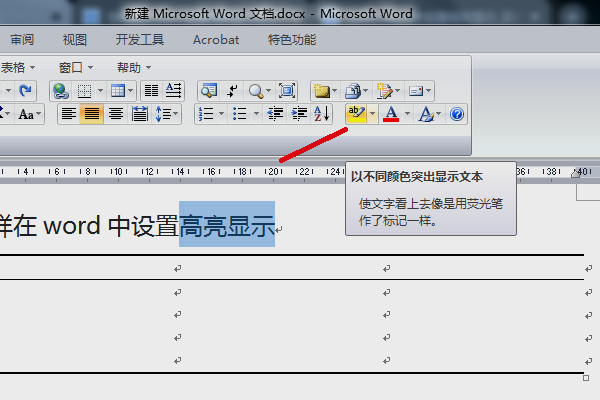This screenshot has width=600, height=400.
Task: Click the Redo arrow icon
Action: [x=25, y=91]
